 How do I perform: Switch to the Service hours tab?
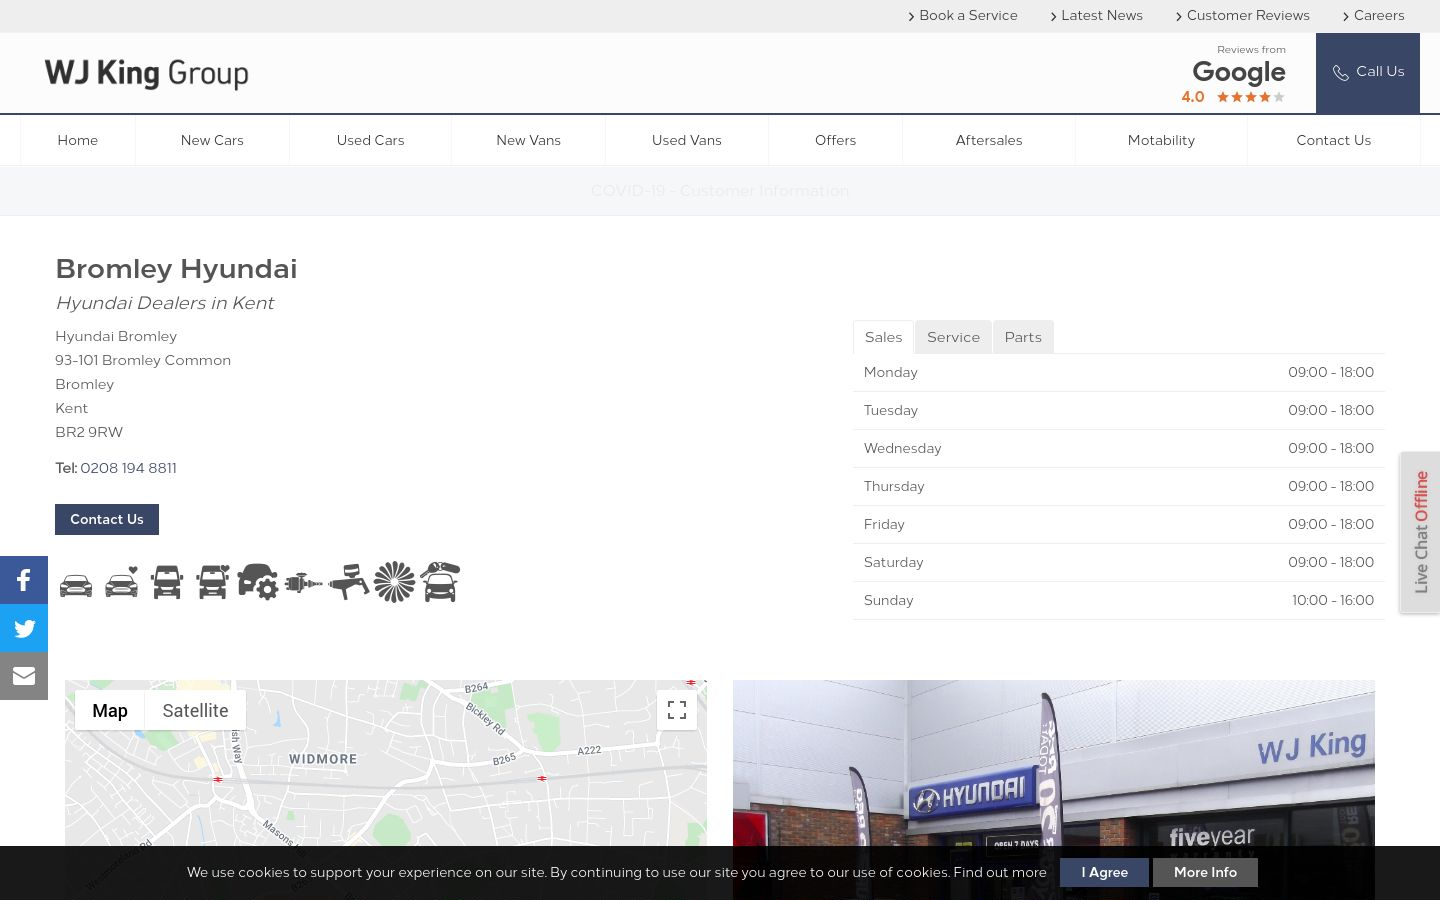click(953, 337)
